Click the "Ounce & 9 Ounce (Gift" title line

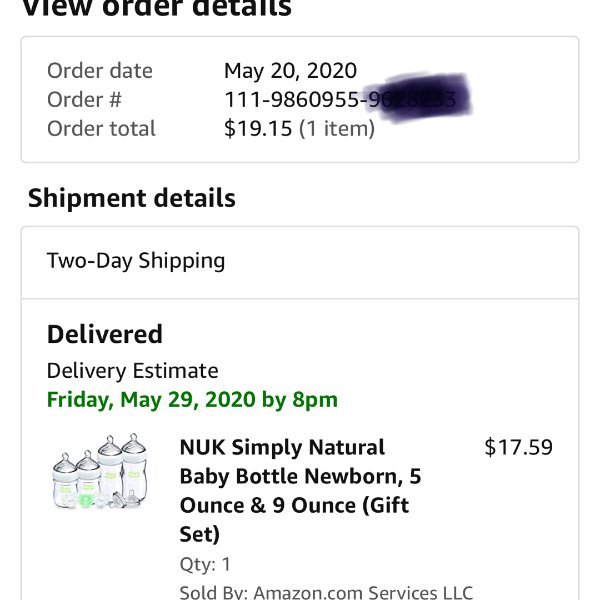point(294,505)
